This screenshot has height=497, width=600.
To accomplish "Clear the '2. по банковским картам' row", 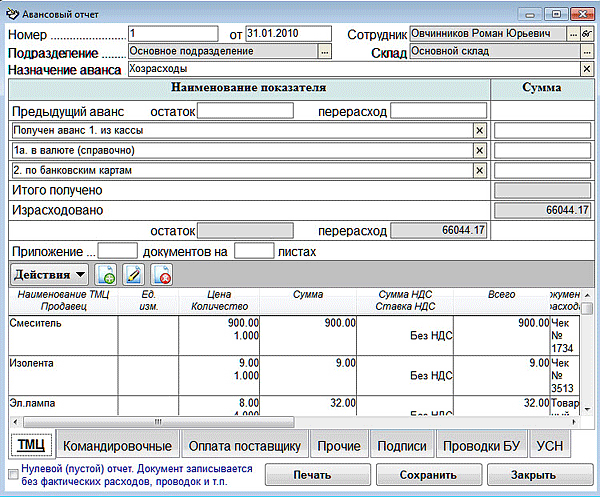I will click(x=479, y=170).
